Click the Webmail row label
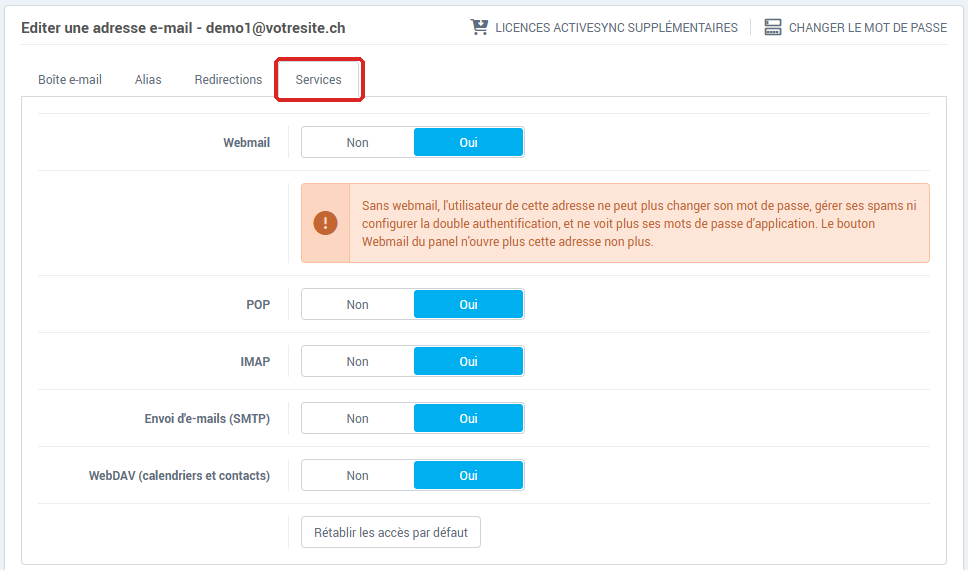The height and width of the screenshot is (570, 968). (246, 143)
